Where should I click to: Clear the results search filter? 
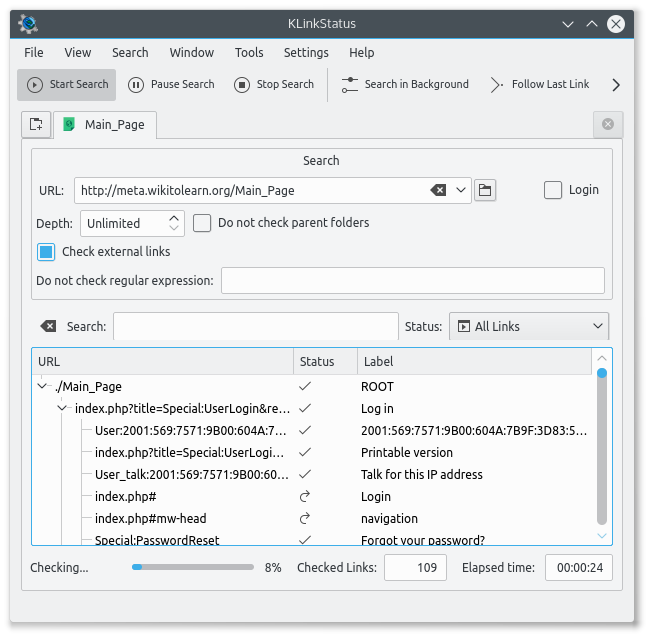click(48, 326)
